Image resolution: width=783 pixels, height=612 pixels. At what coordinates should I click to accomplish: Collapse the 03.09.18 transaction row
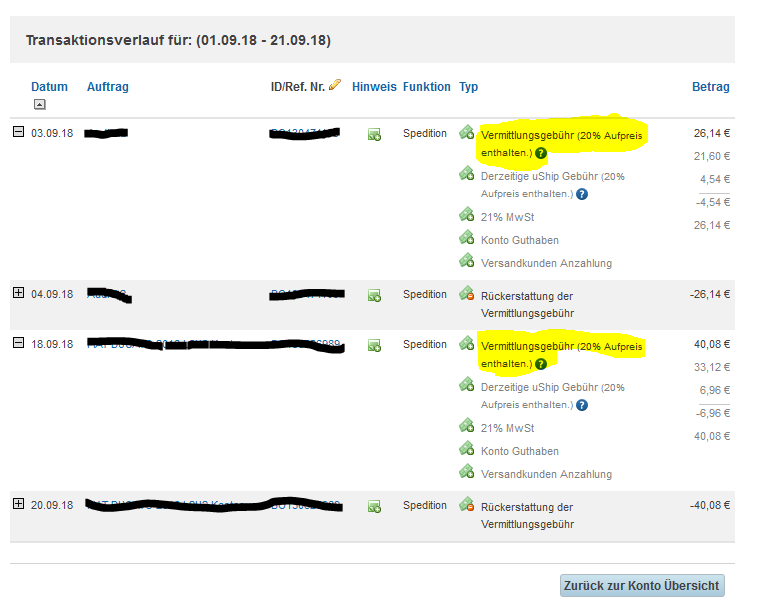click(x=18, y=132)
